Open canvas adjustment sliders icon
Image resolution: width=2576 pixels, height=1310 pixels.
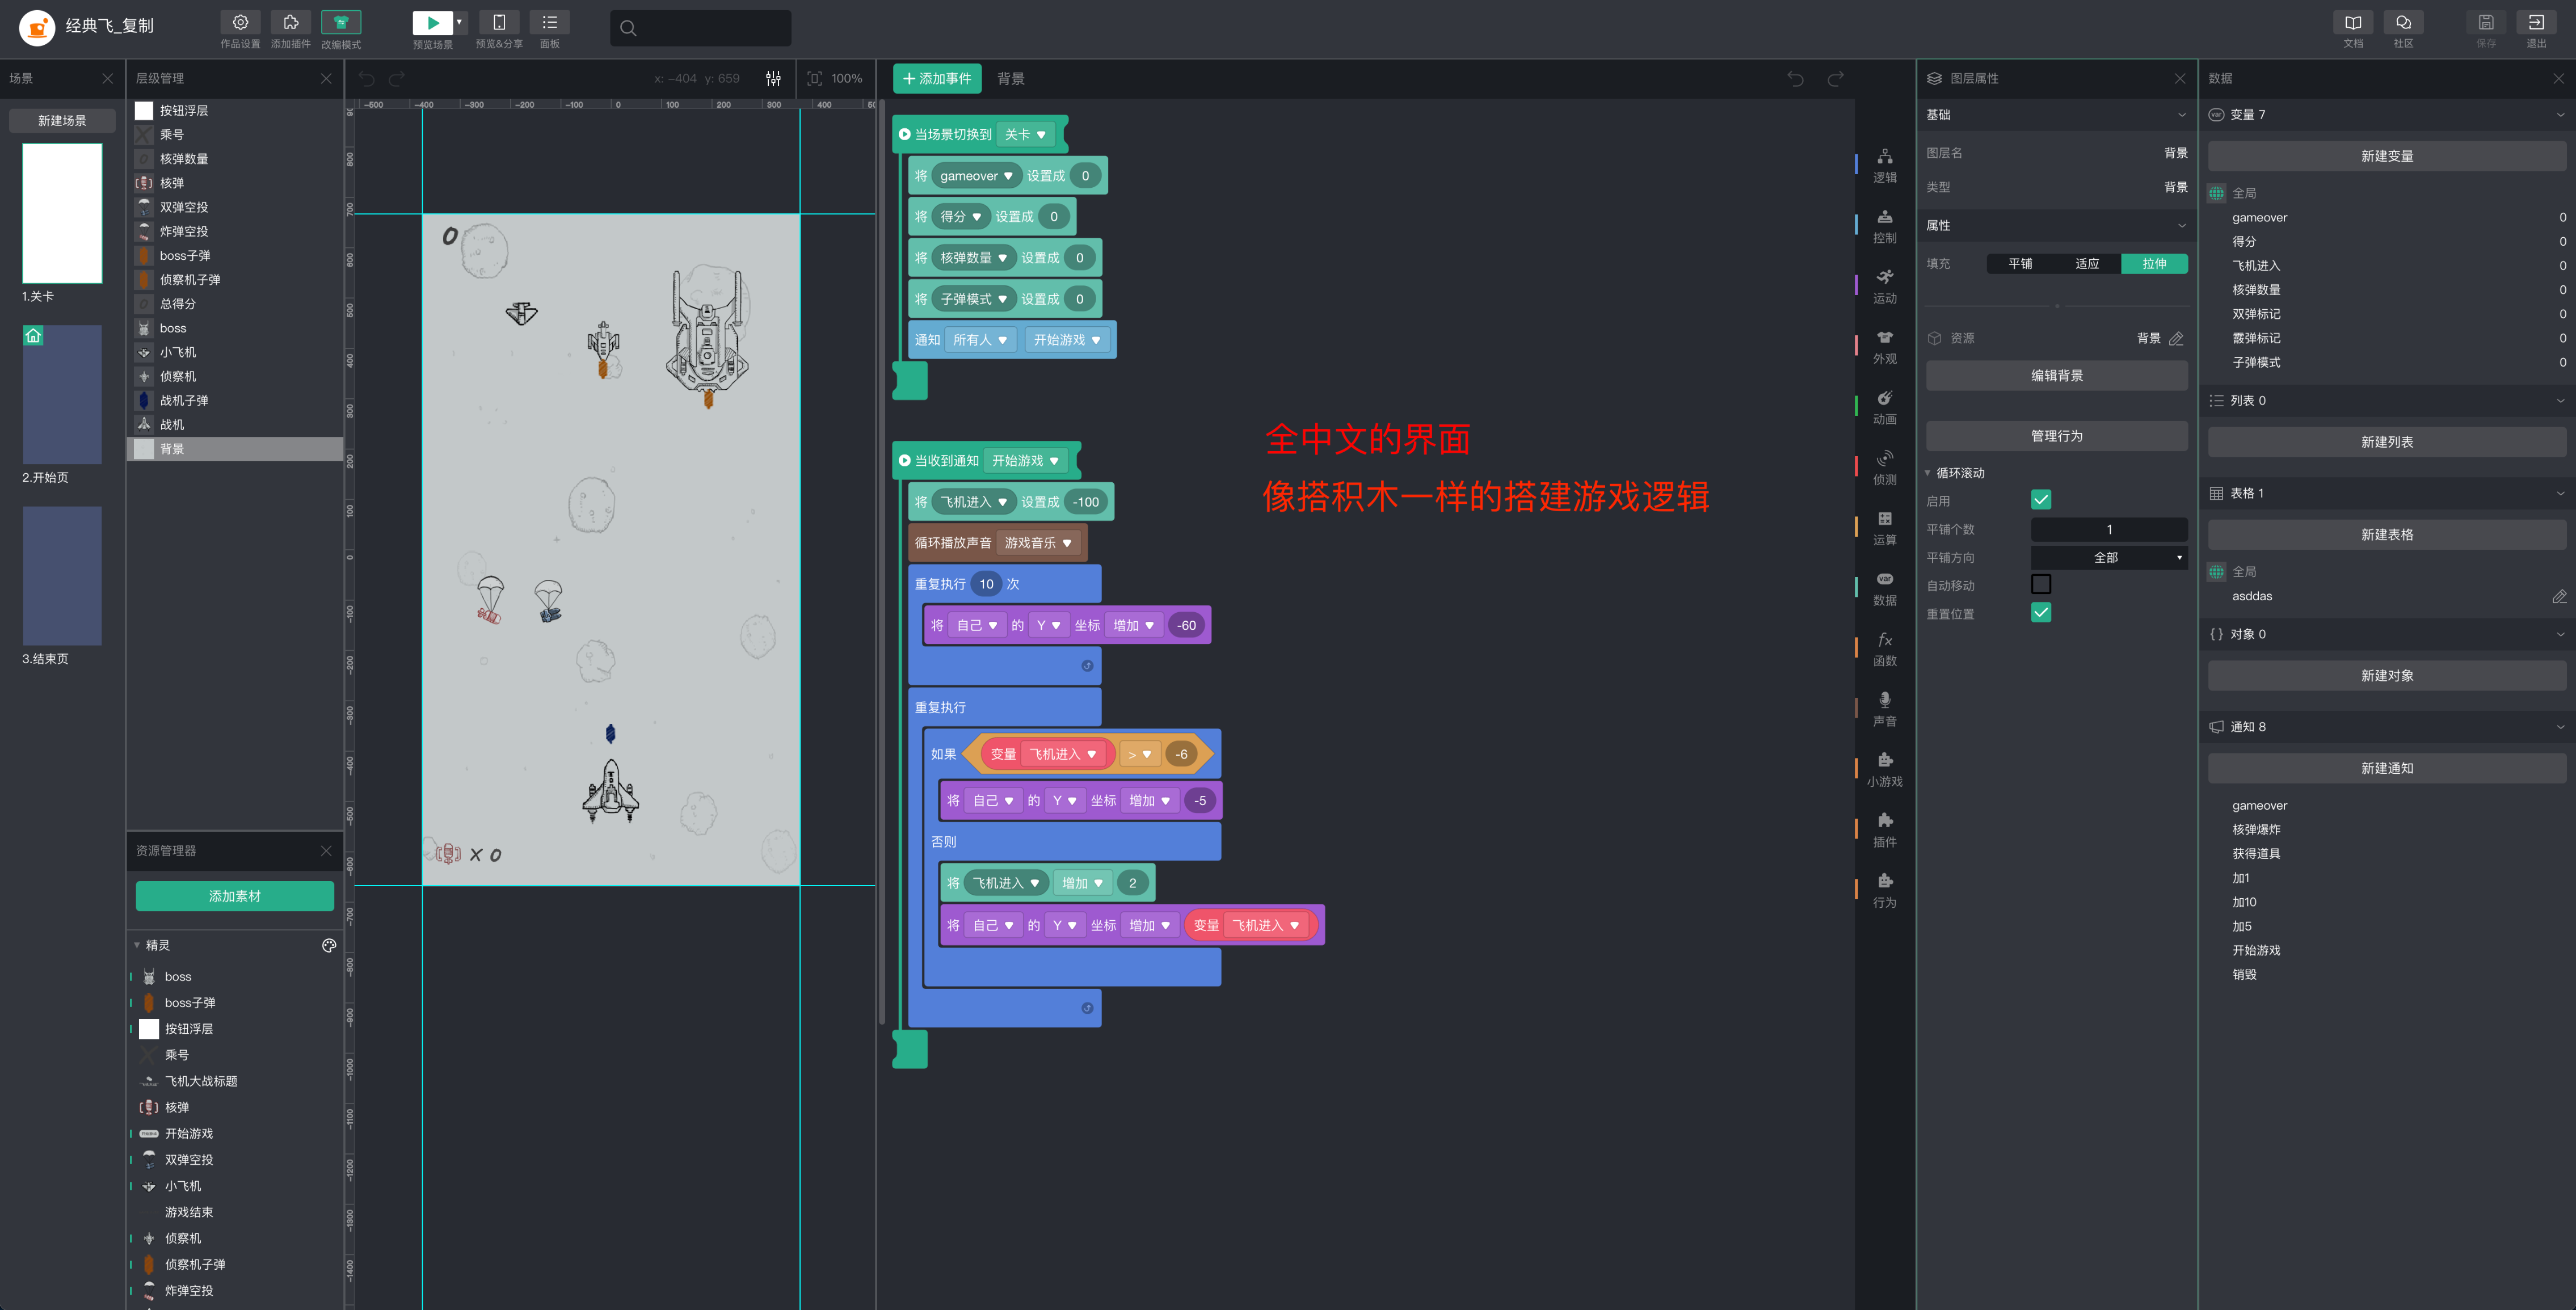[x=773, y=78]
